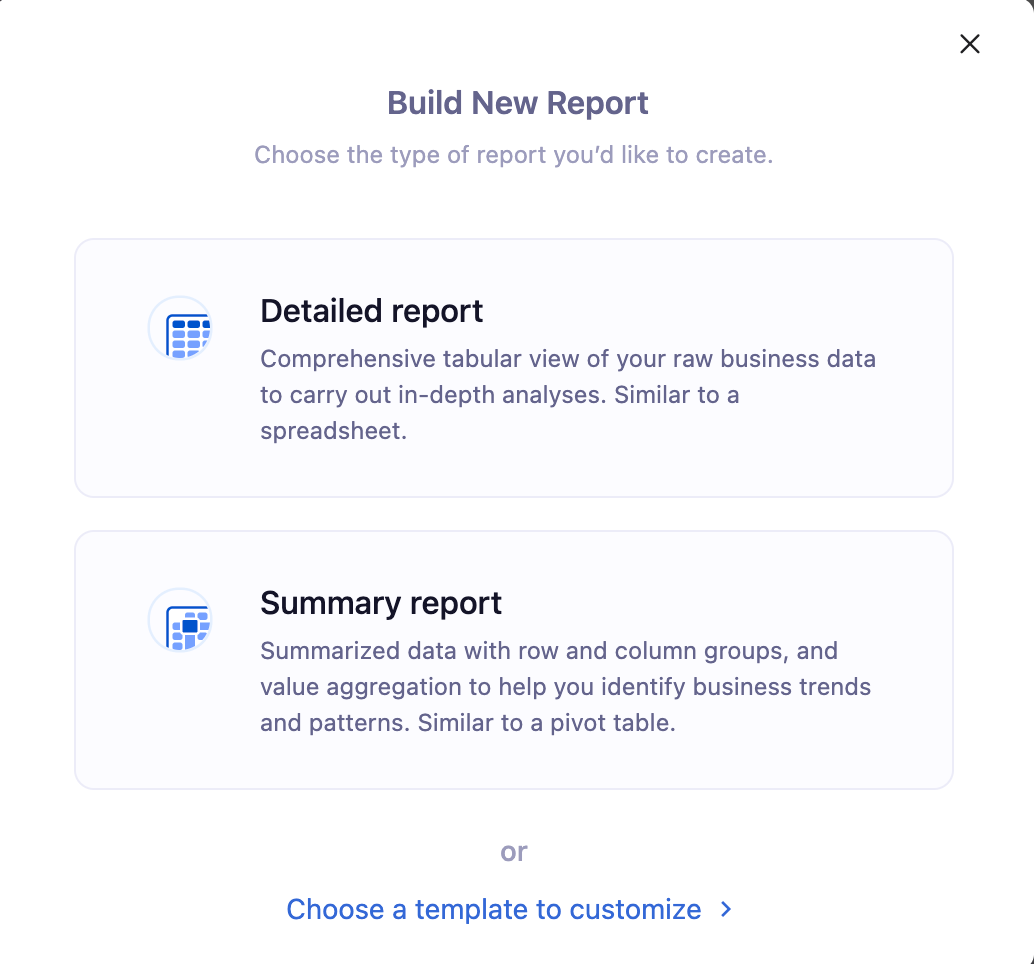Screen dimensions: 1034x964
Task: Click the 'Build New Report' dialog title
Action: (517, 103)
